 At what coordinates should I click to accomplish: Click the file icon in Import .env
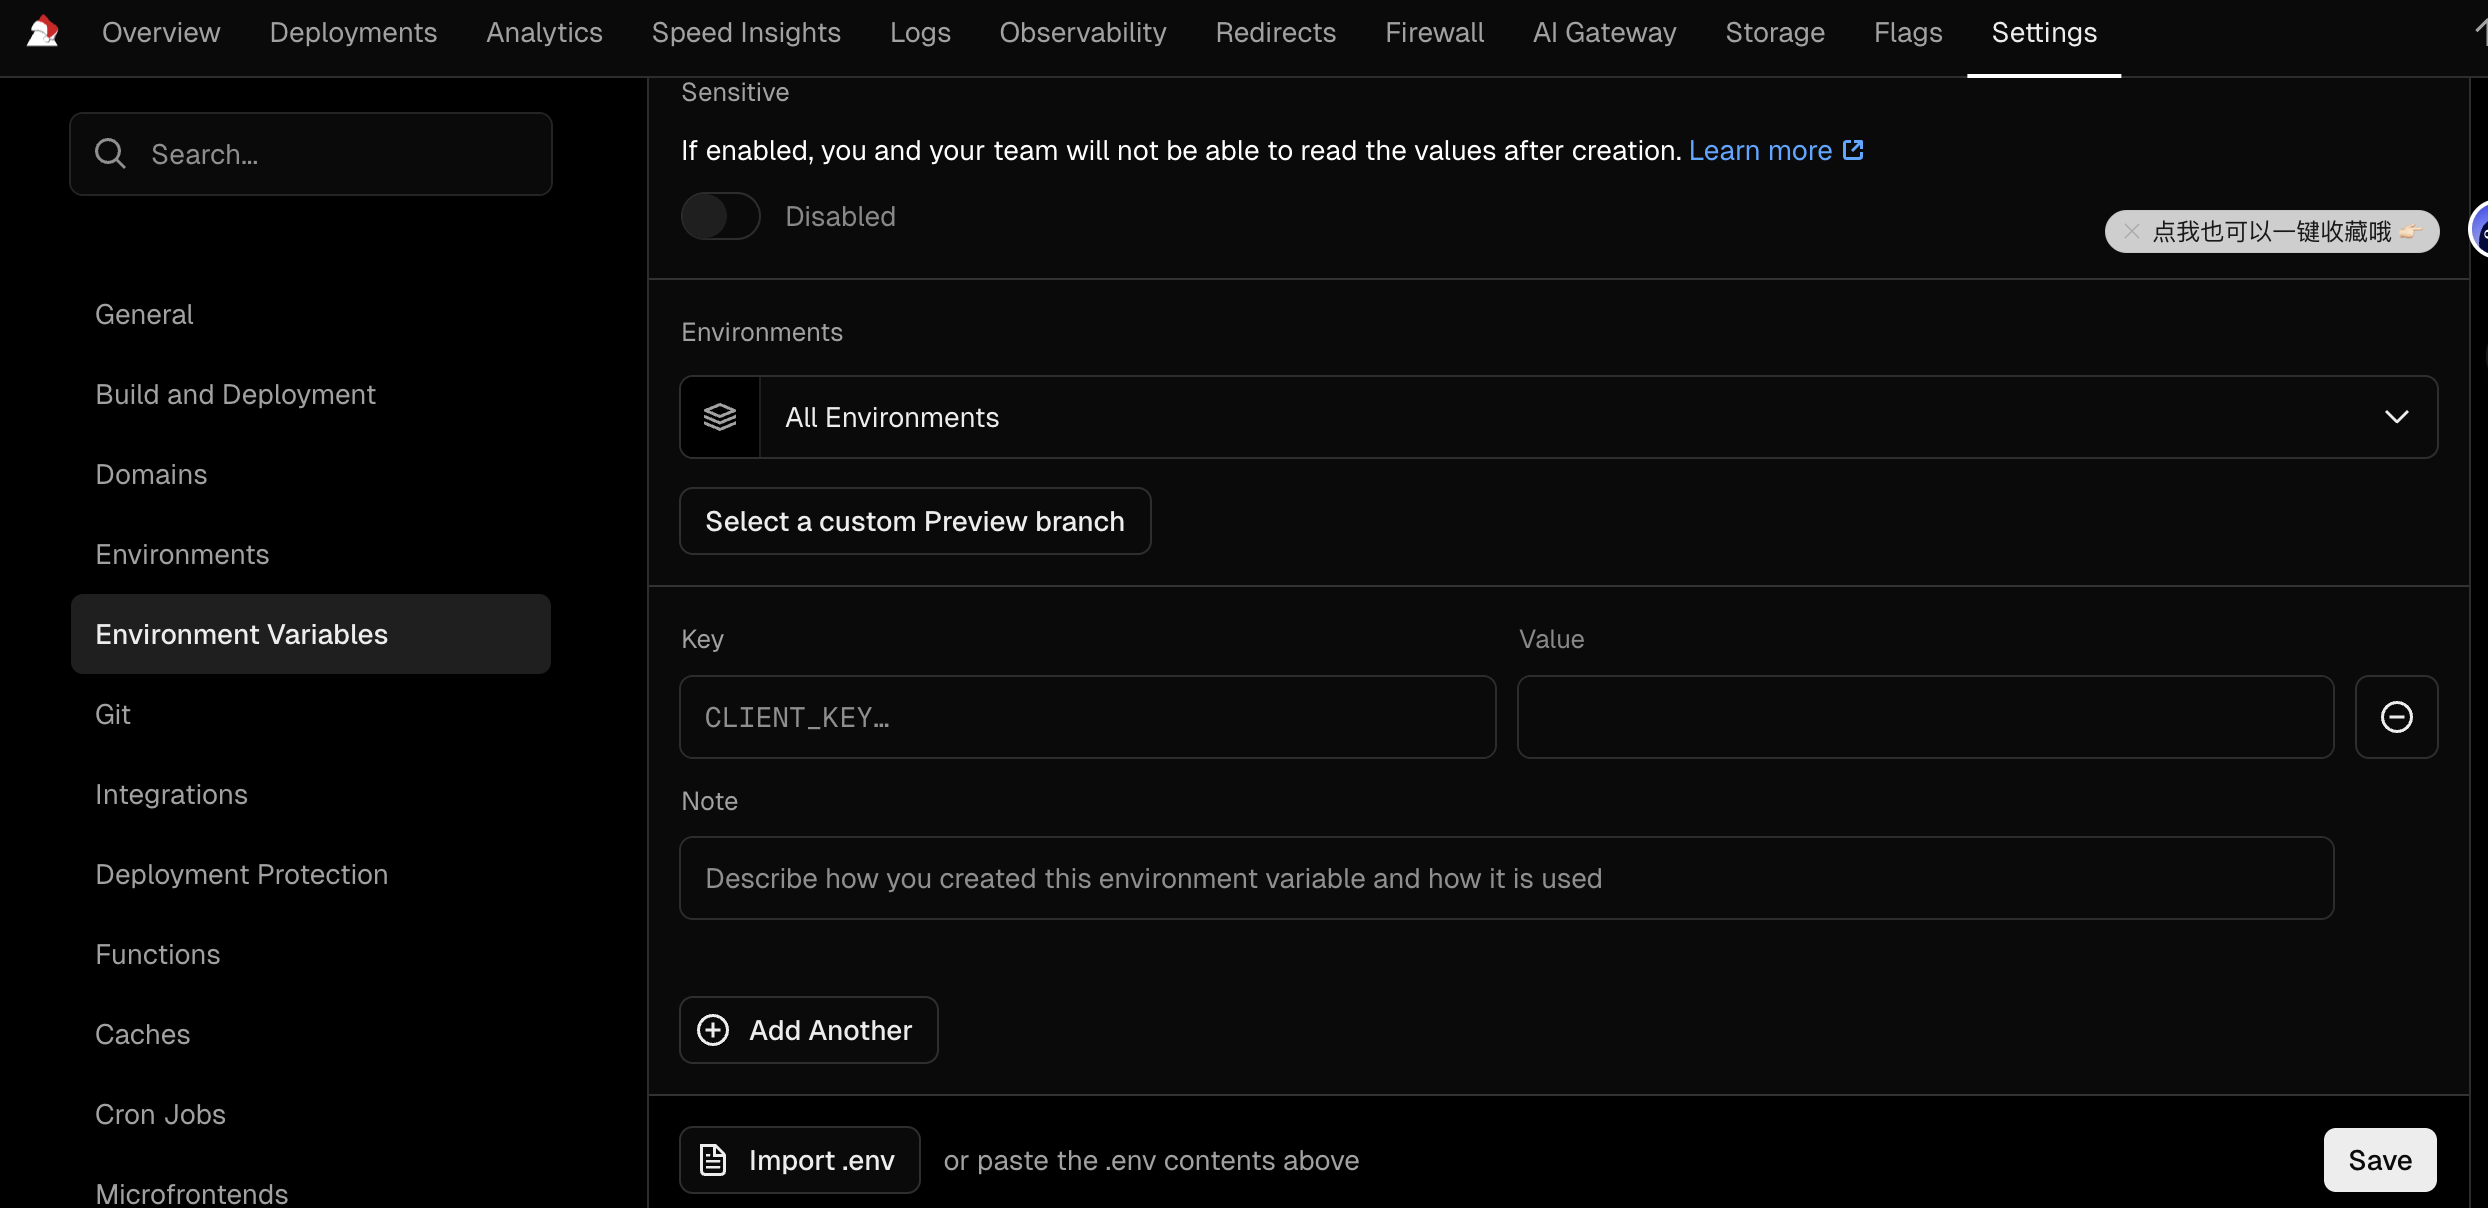713,1160
